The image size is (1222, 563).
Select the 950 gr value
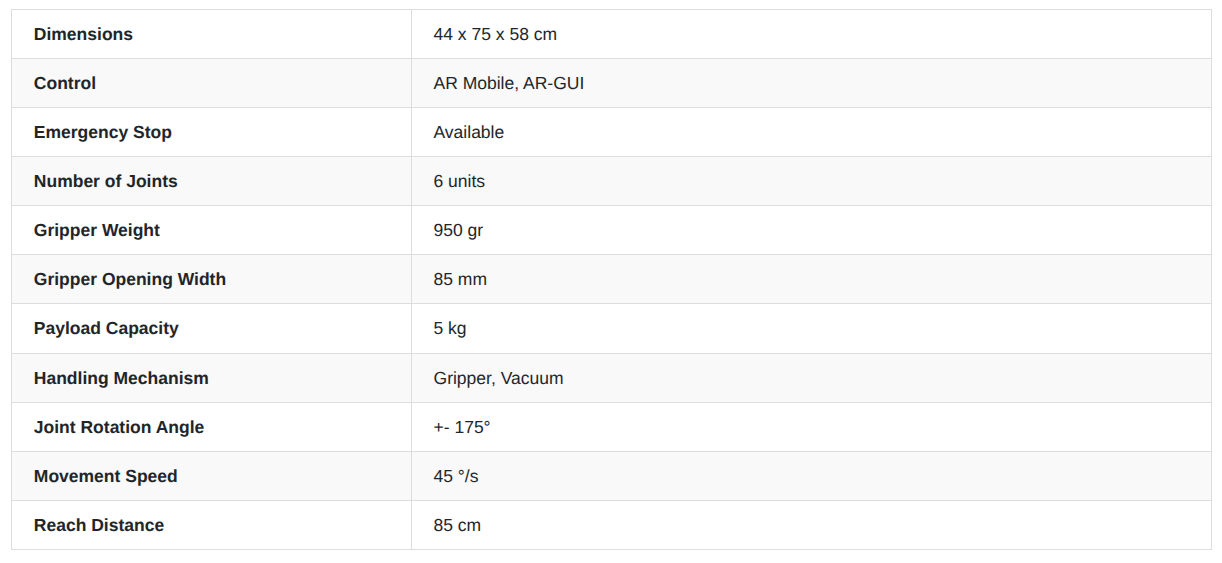pos(458,230)
